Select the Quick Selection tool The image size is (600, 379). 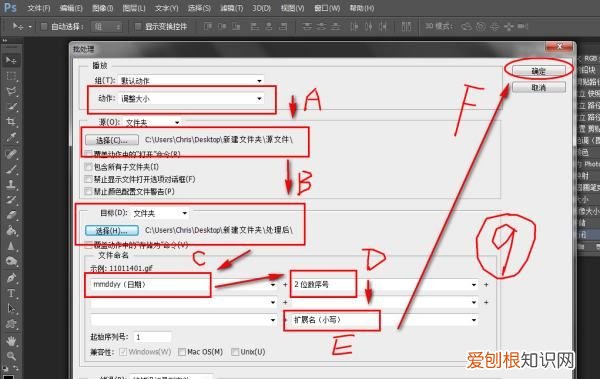coord(11,106)
